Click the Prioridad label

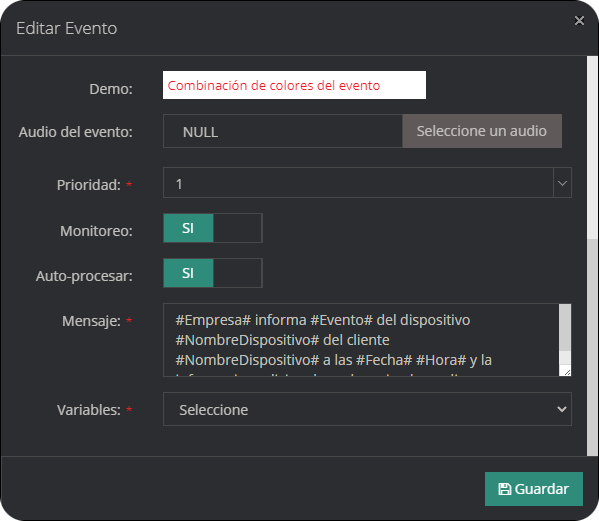pyautogui.click(x=89, y=185)
